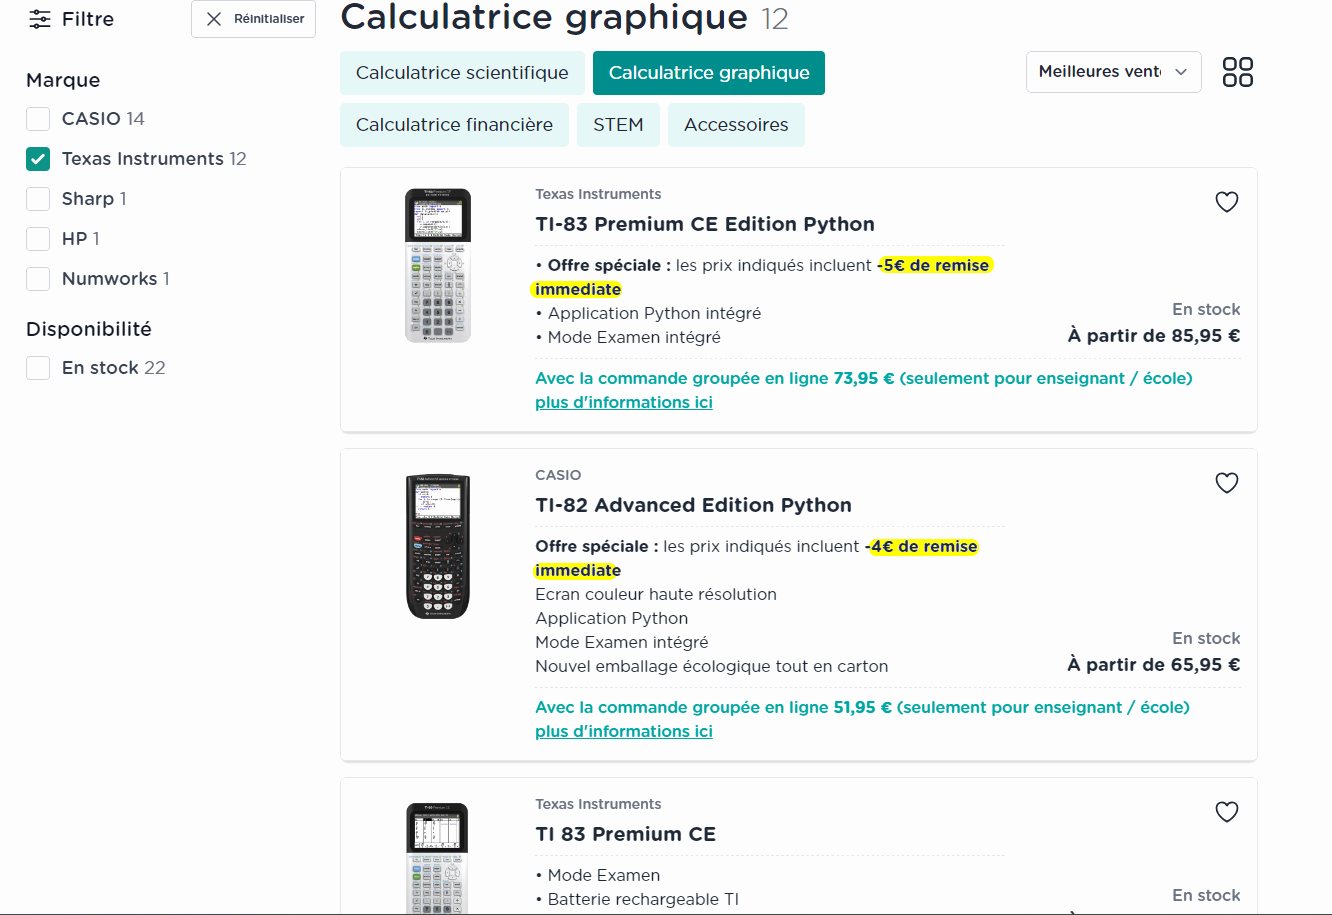Switch to grid view icon
Viewport: 1332px width, 915px height.
[x=1238, y=72]
